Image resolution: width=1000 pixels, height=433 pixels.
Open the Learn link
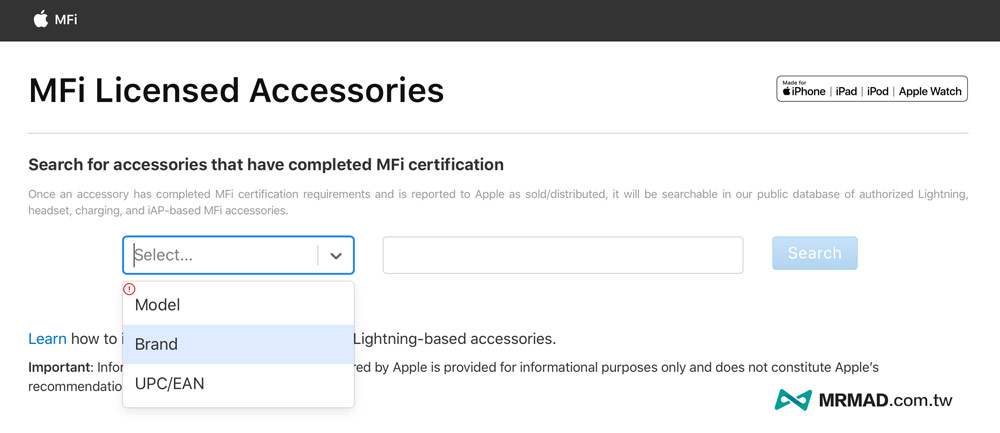click(47, 339)
